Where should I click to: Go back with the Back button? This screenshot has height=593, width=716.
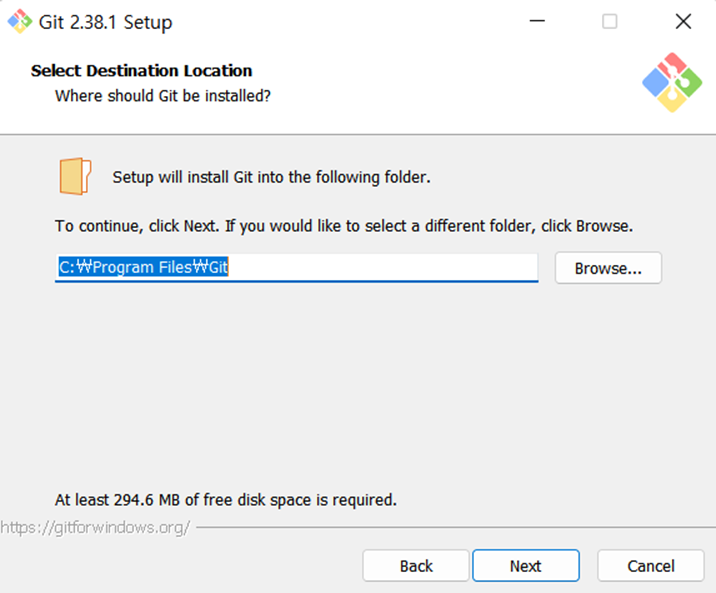(x=416, y=566)
